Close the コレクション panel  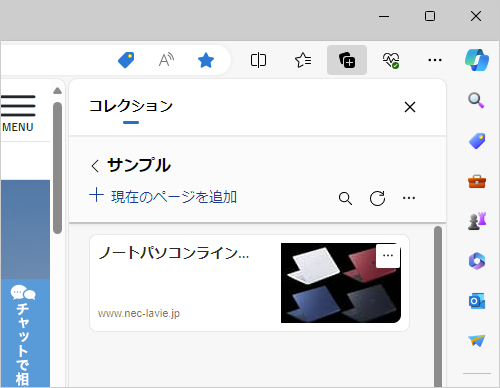click(x=410, y=107)
